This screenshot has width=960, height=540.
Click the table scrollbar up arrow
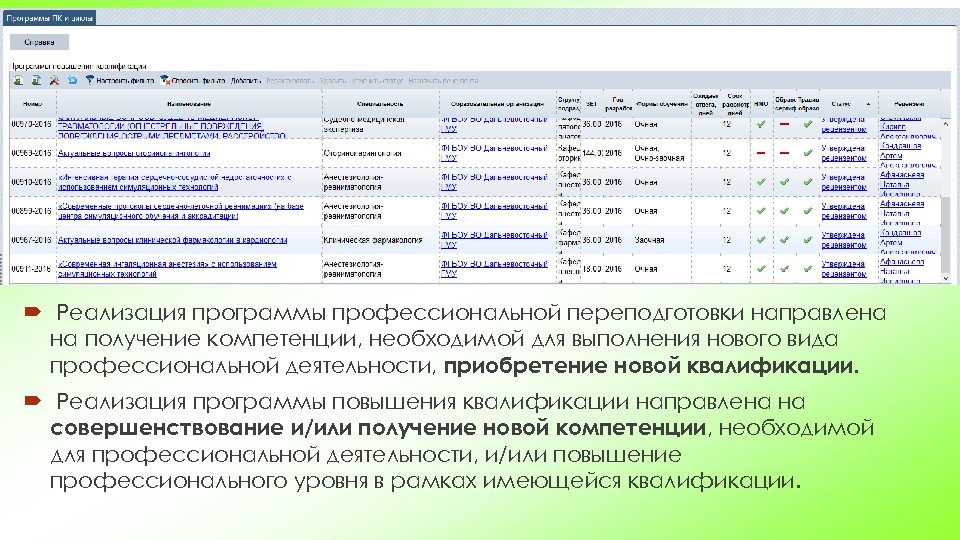pos(945,124)
